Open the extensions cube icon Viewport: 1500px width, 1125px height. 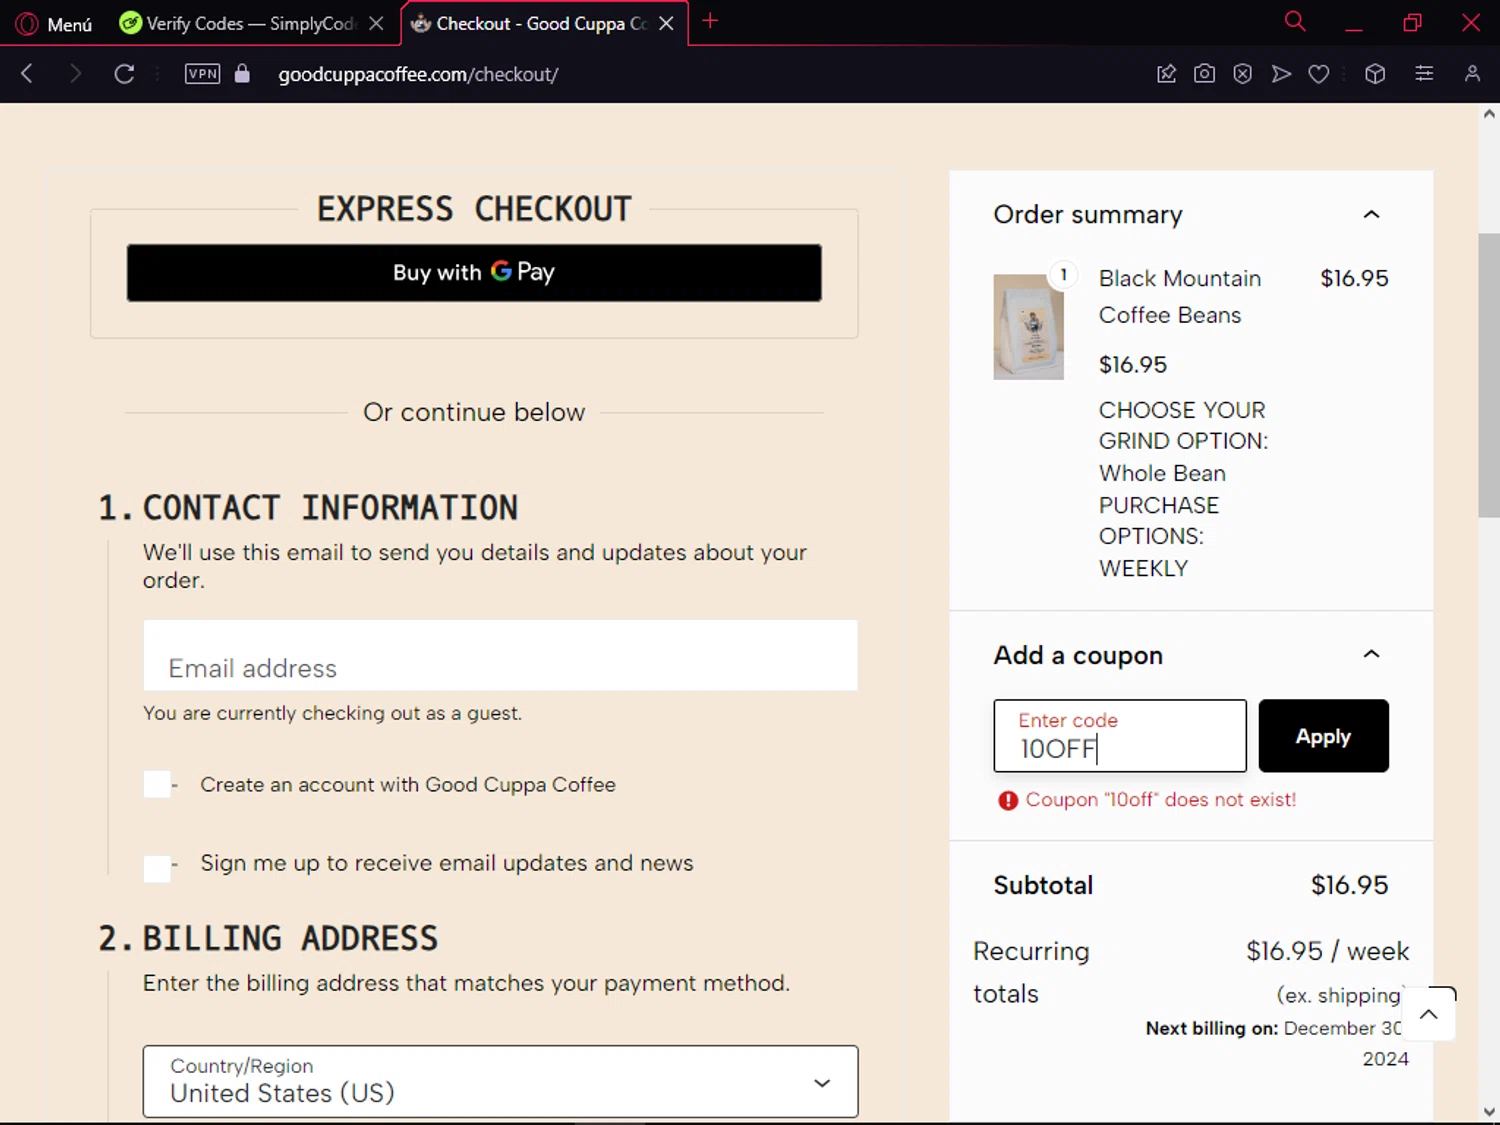point(1375,73)
